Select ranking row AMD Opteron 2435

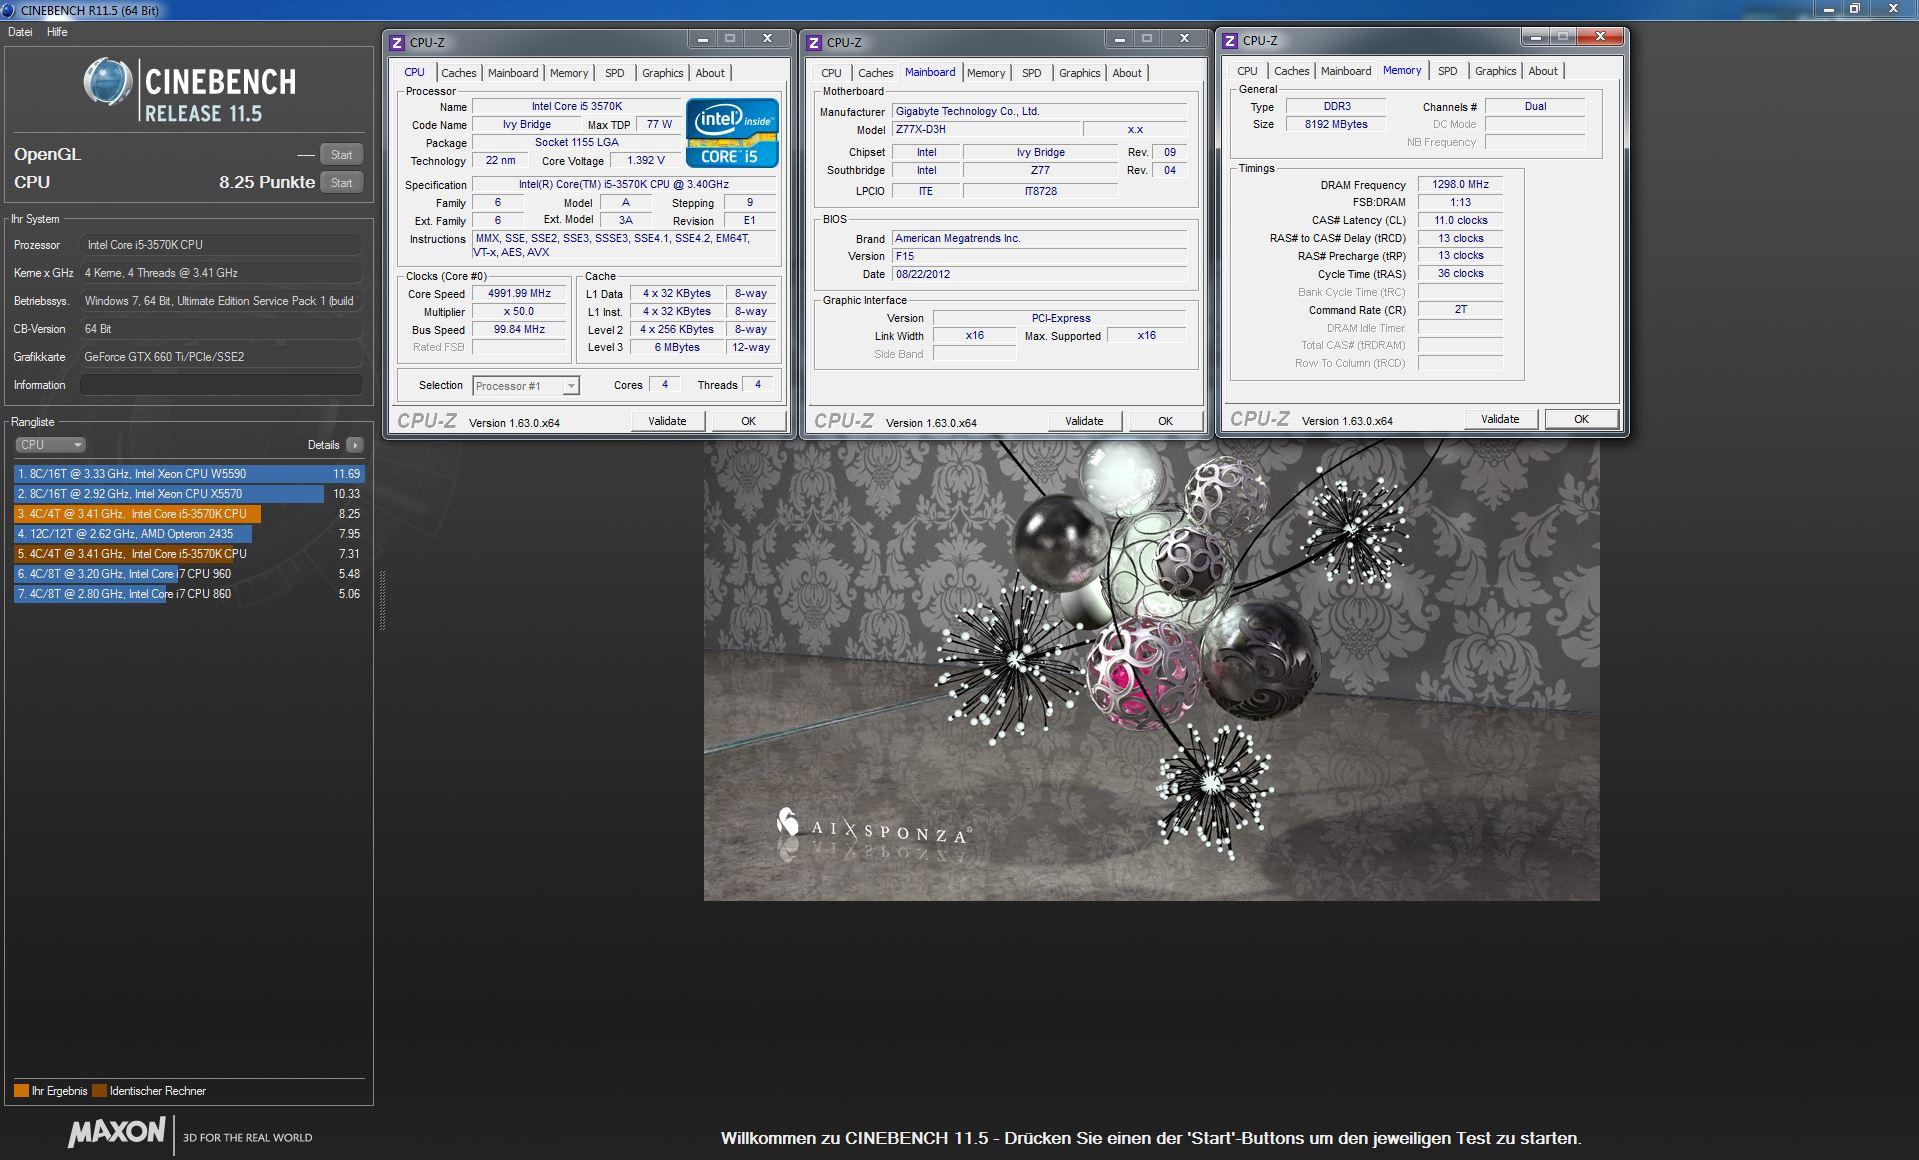189,534
